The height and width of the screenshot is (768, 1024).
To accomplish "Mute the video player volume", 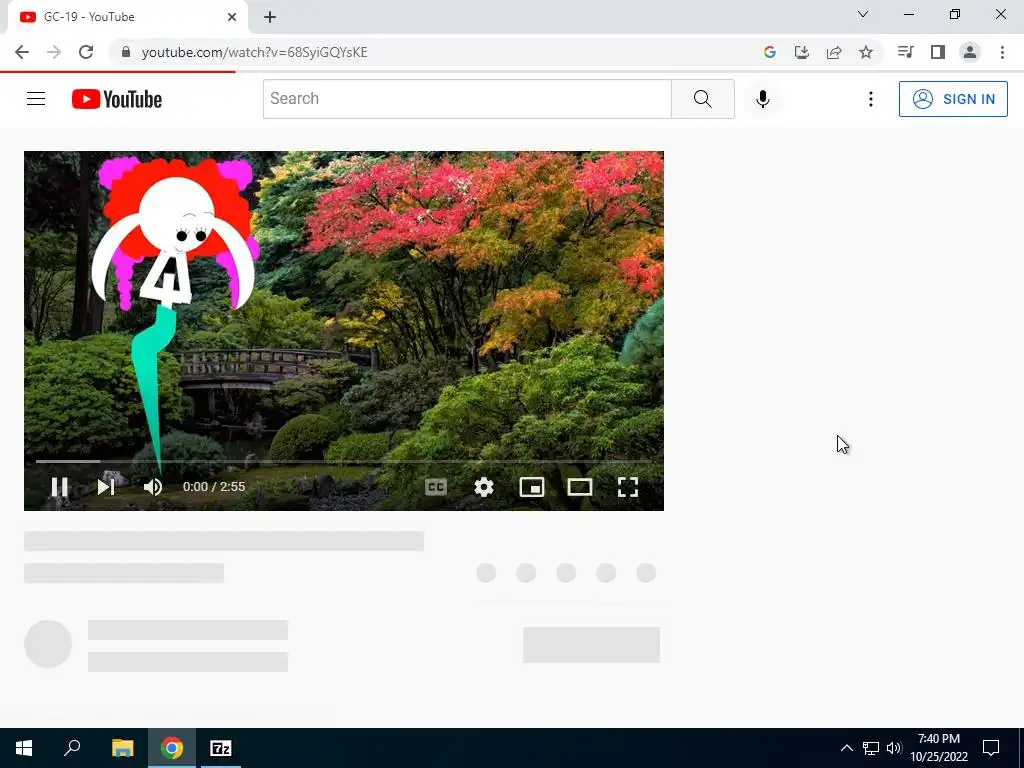I will coord(153,487).
